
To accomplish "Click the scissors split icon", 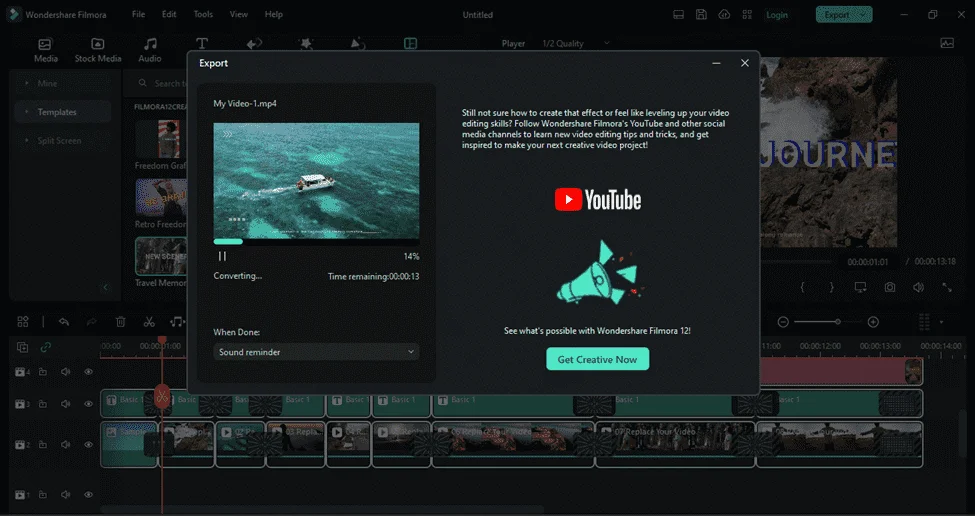I will coord(149,321).
